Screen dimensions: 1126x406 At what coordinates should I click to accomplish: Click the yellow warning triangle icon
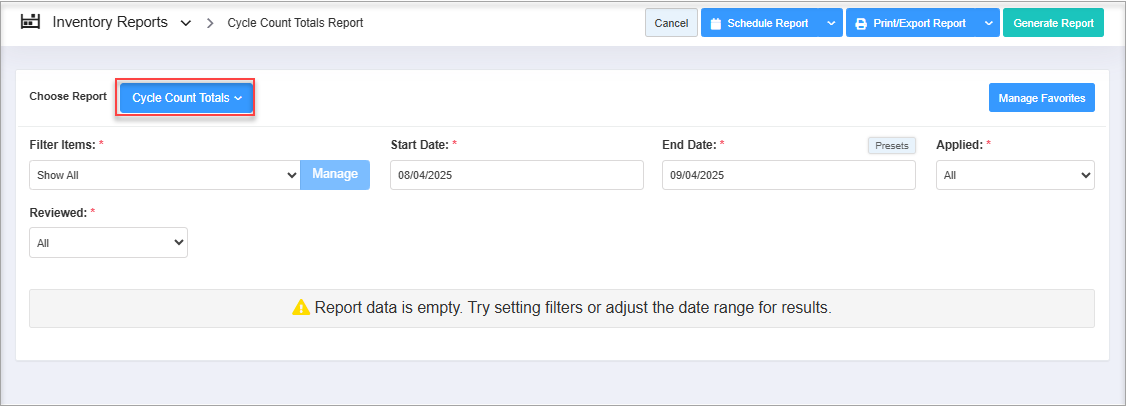[301, 308]
